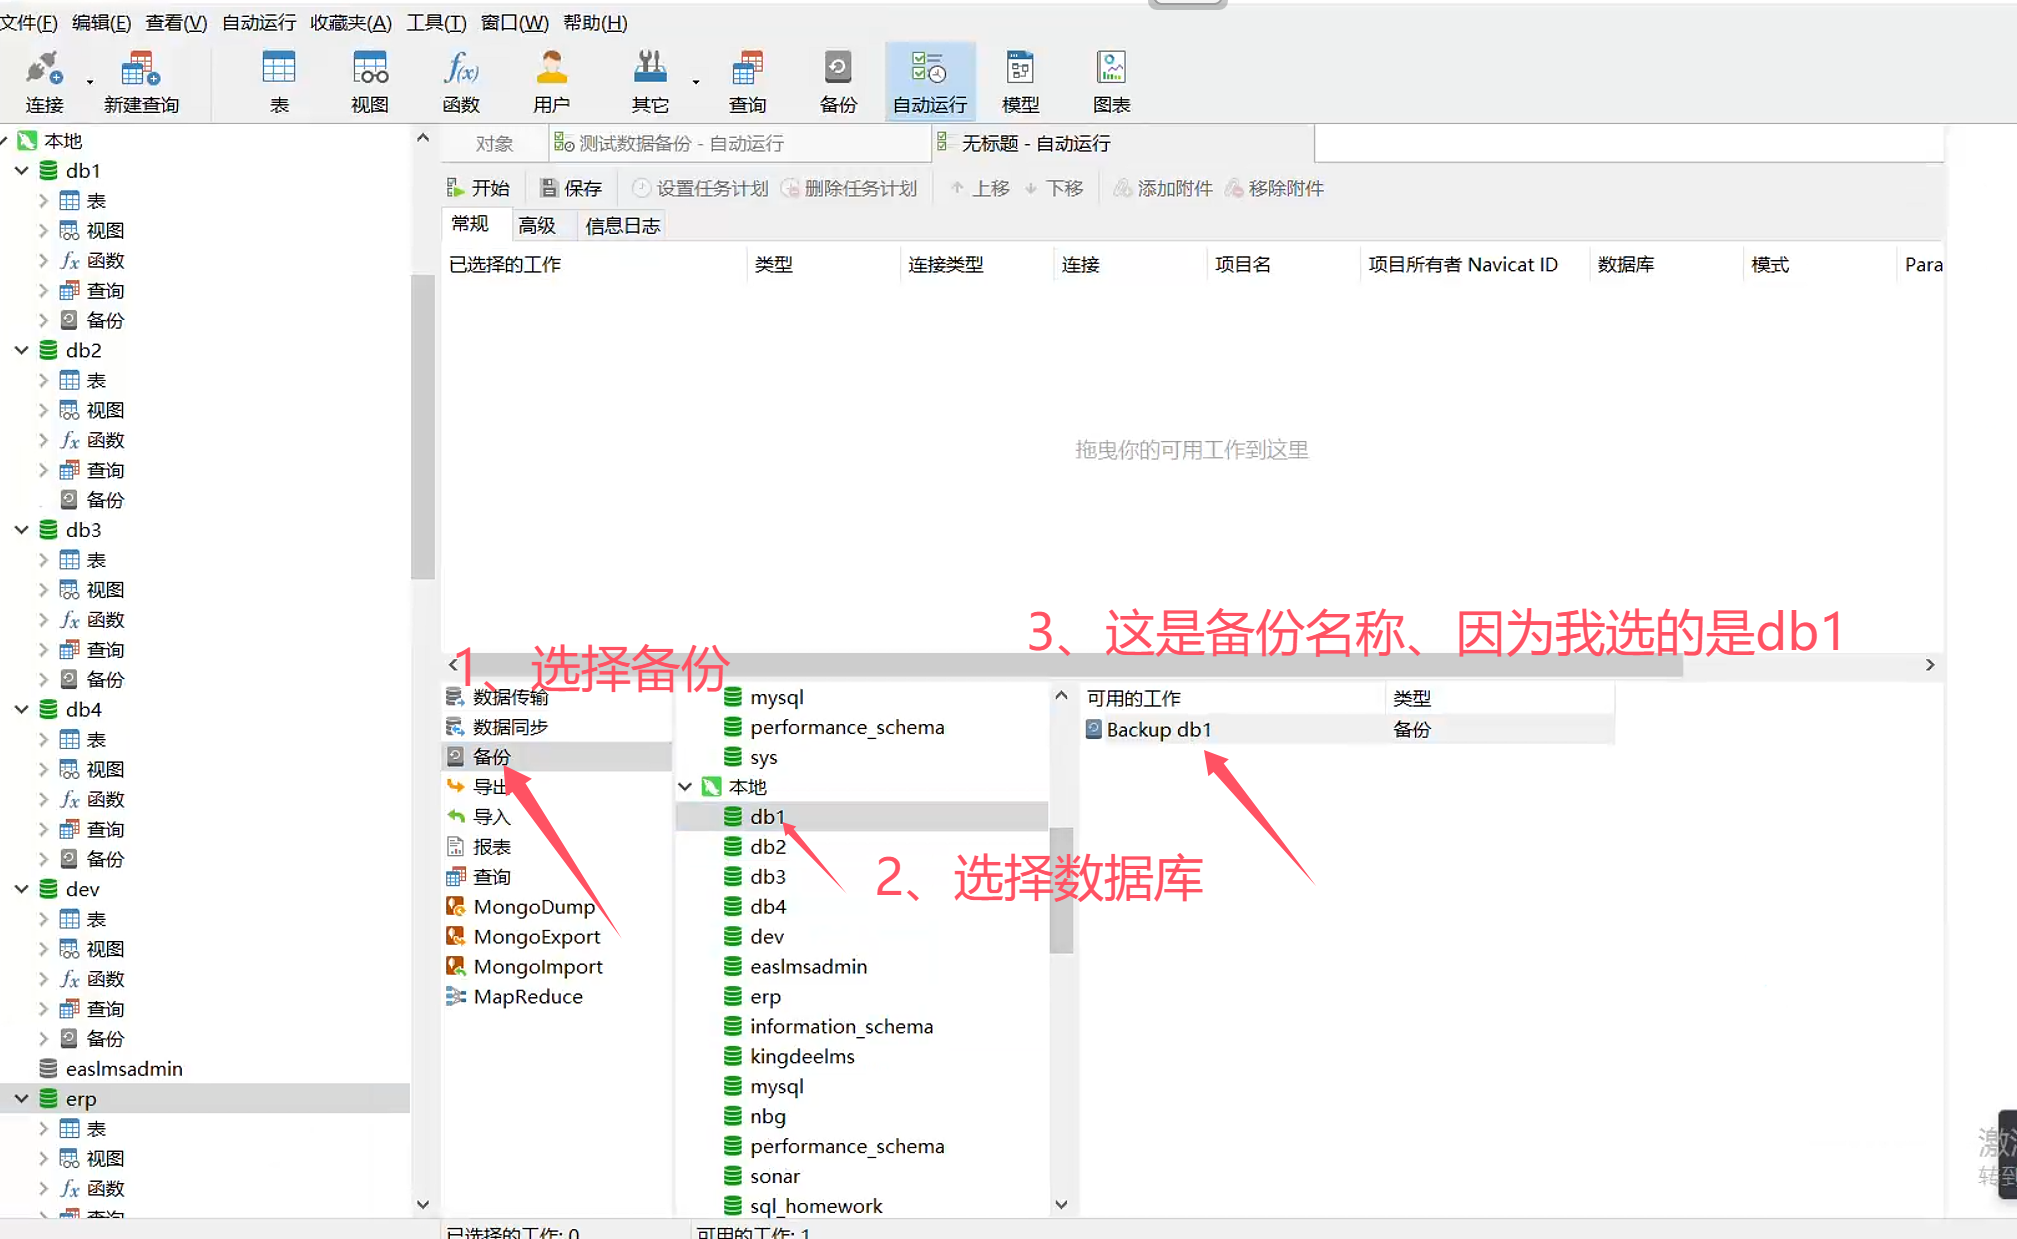Click 添加附件 button
This screenshot has height=1239, width=2017.
(1163, 188)
